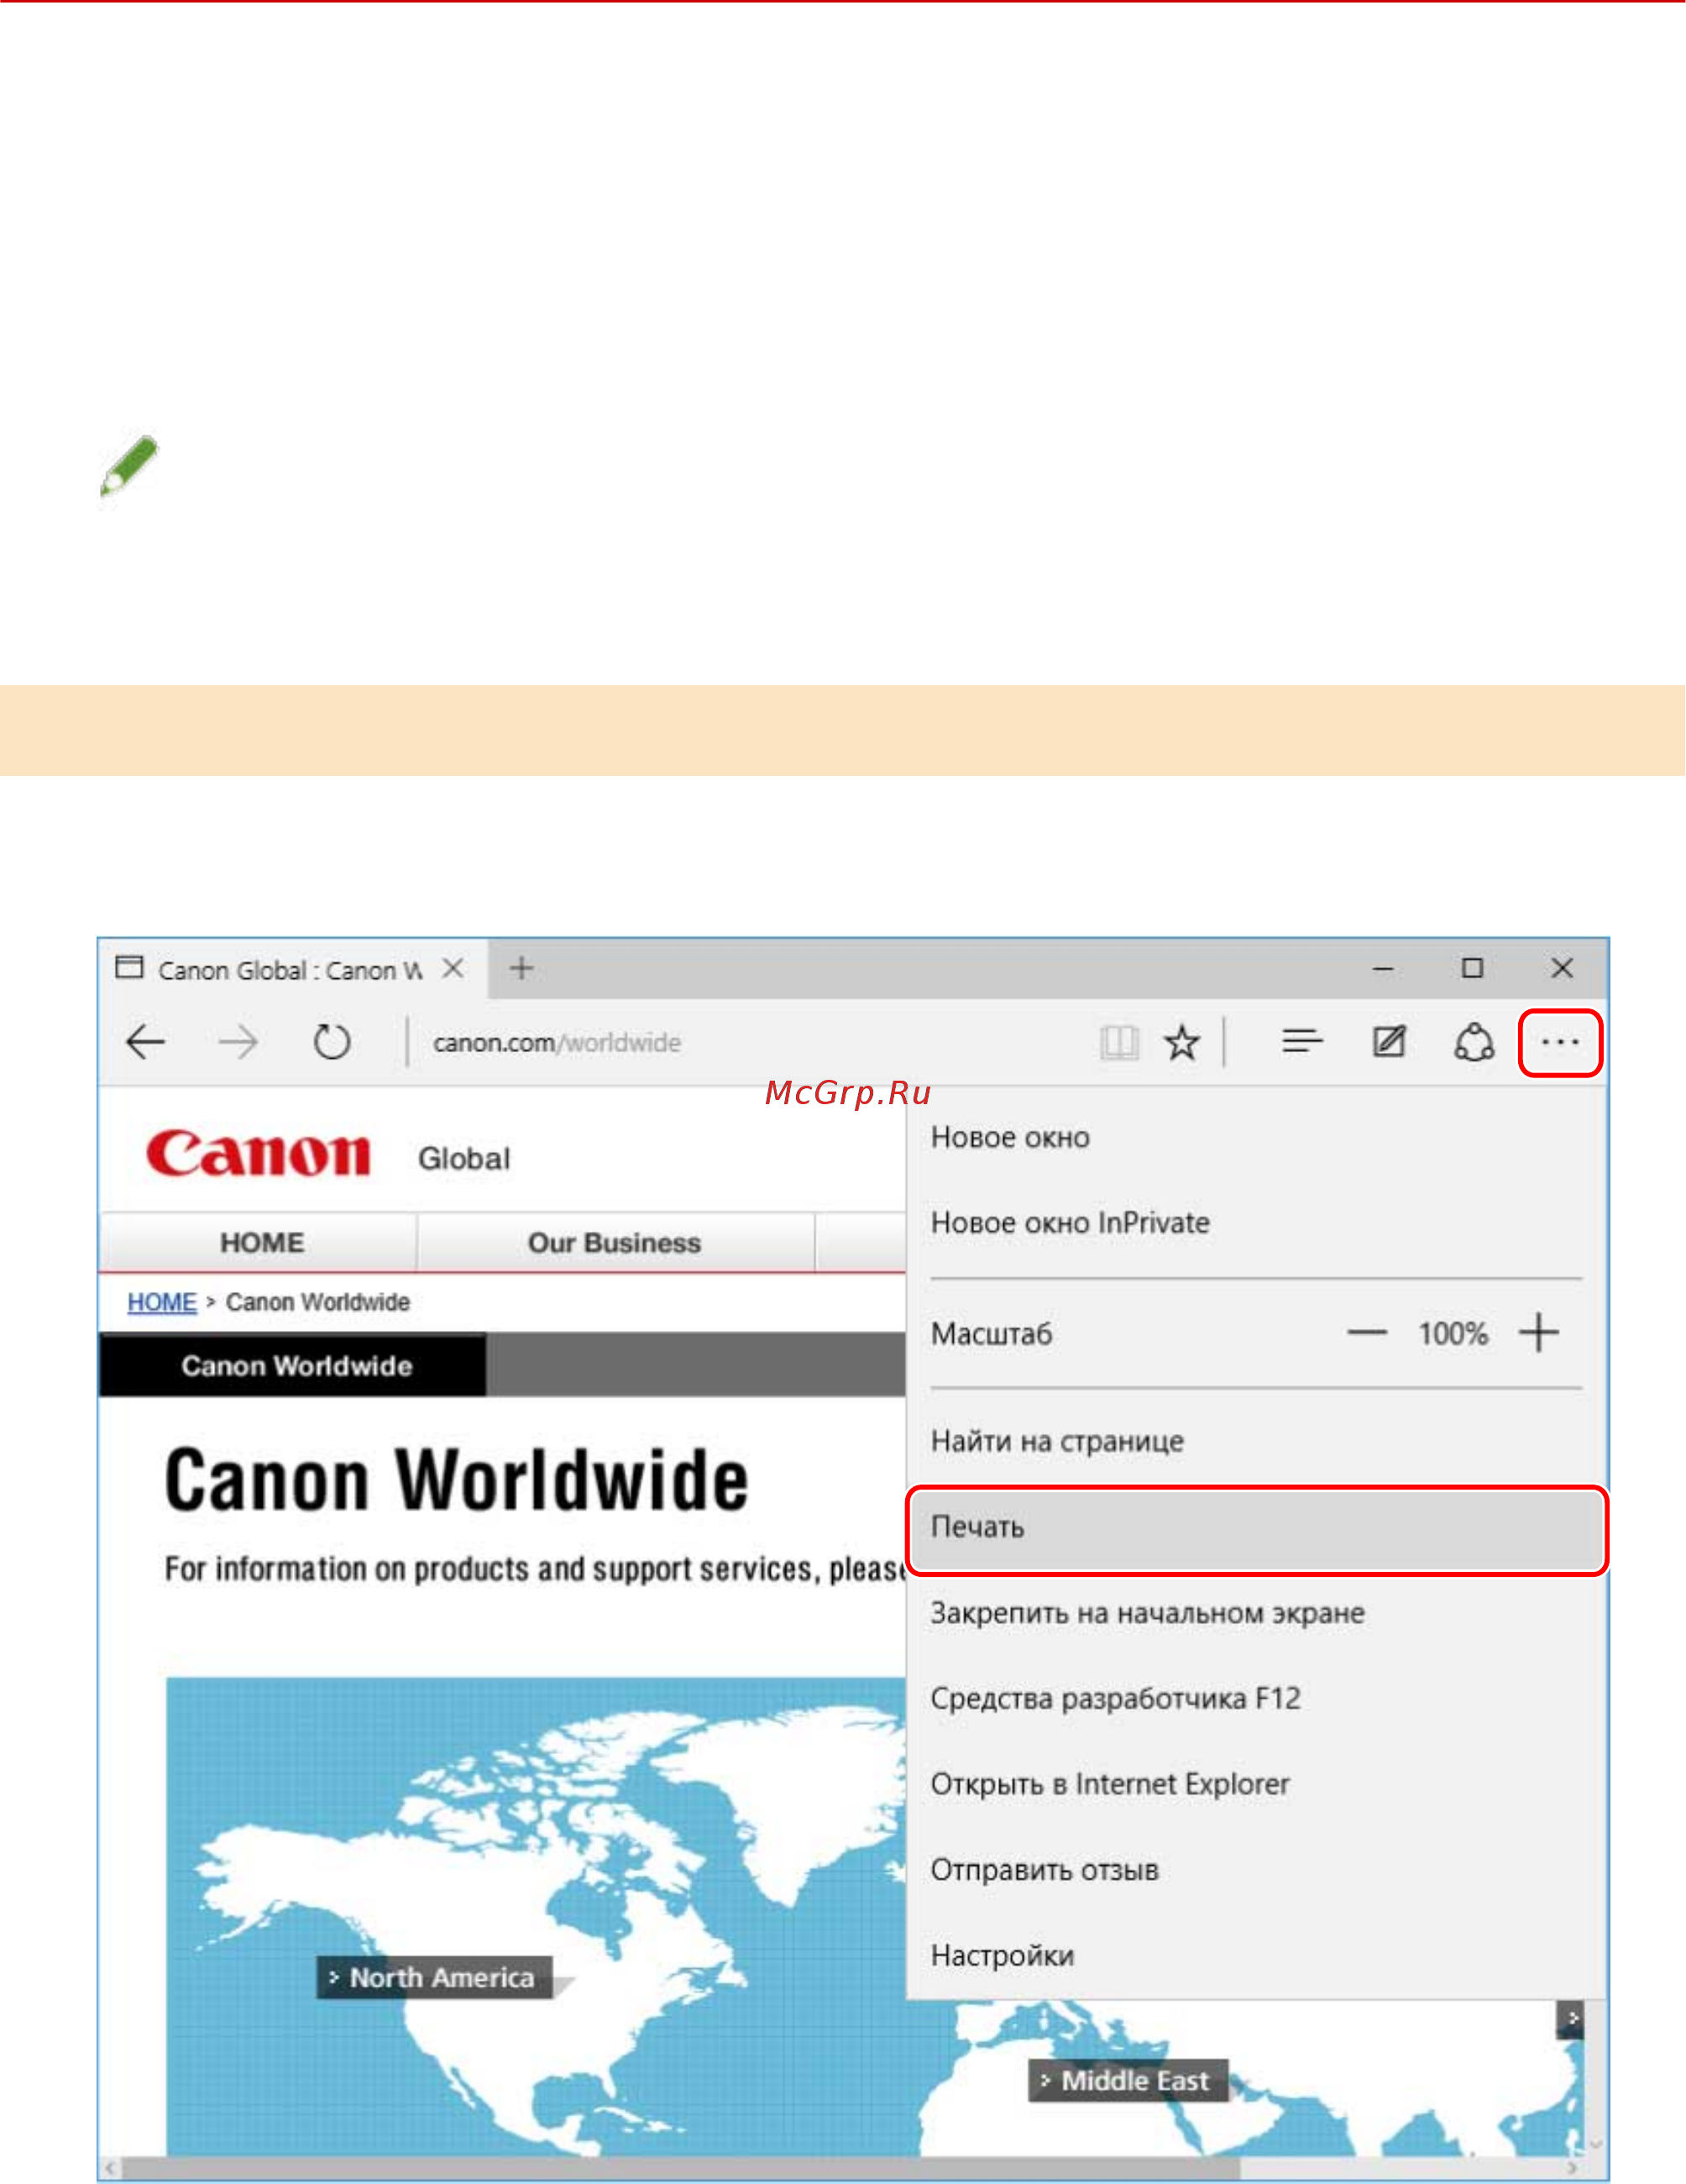Open Настройки from the menu
This screenshot has height=2184, width=1686.
click(x=1256, y=1955)
